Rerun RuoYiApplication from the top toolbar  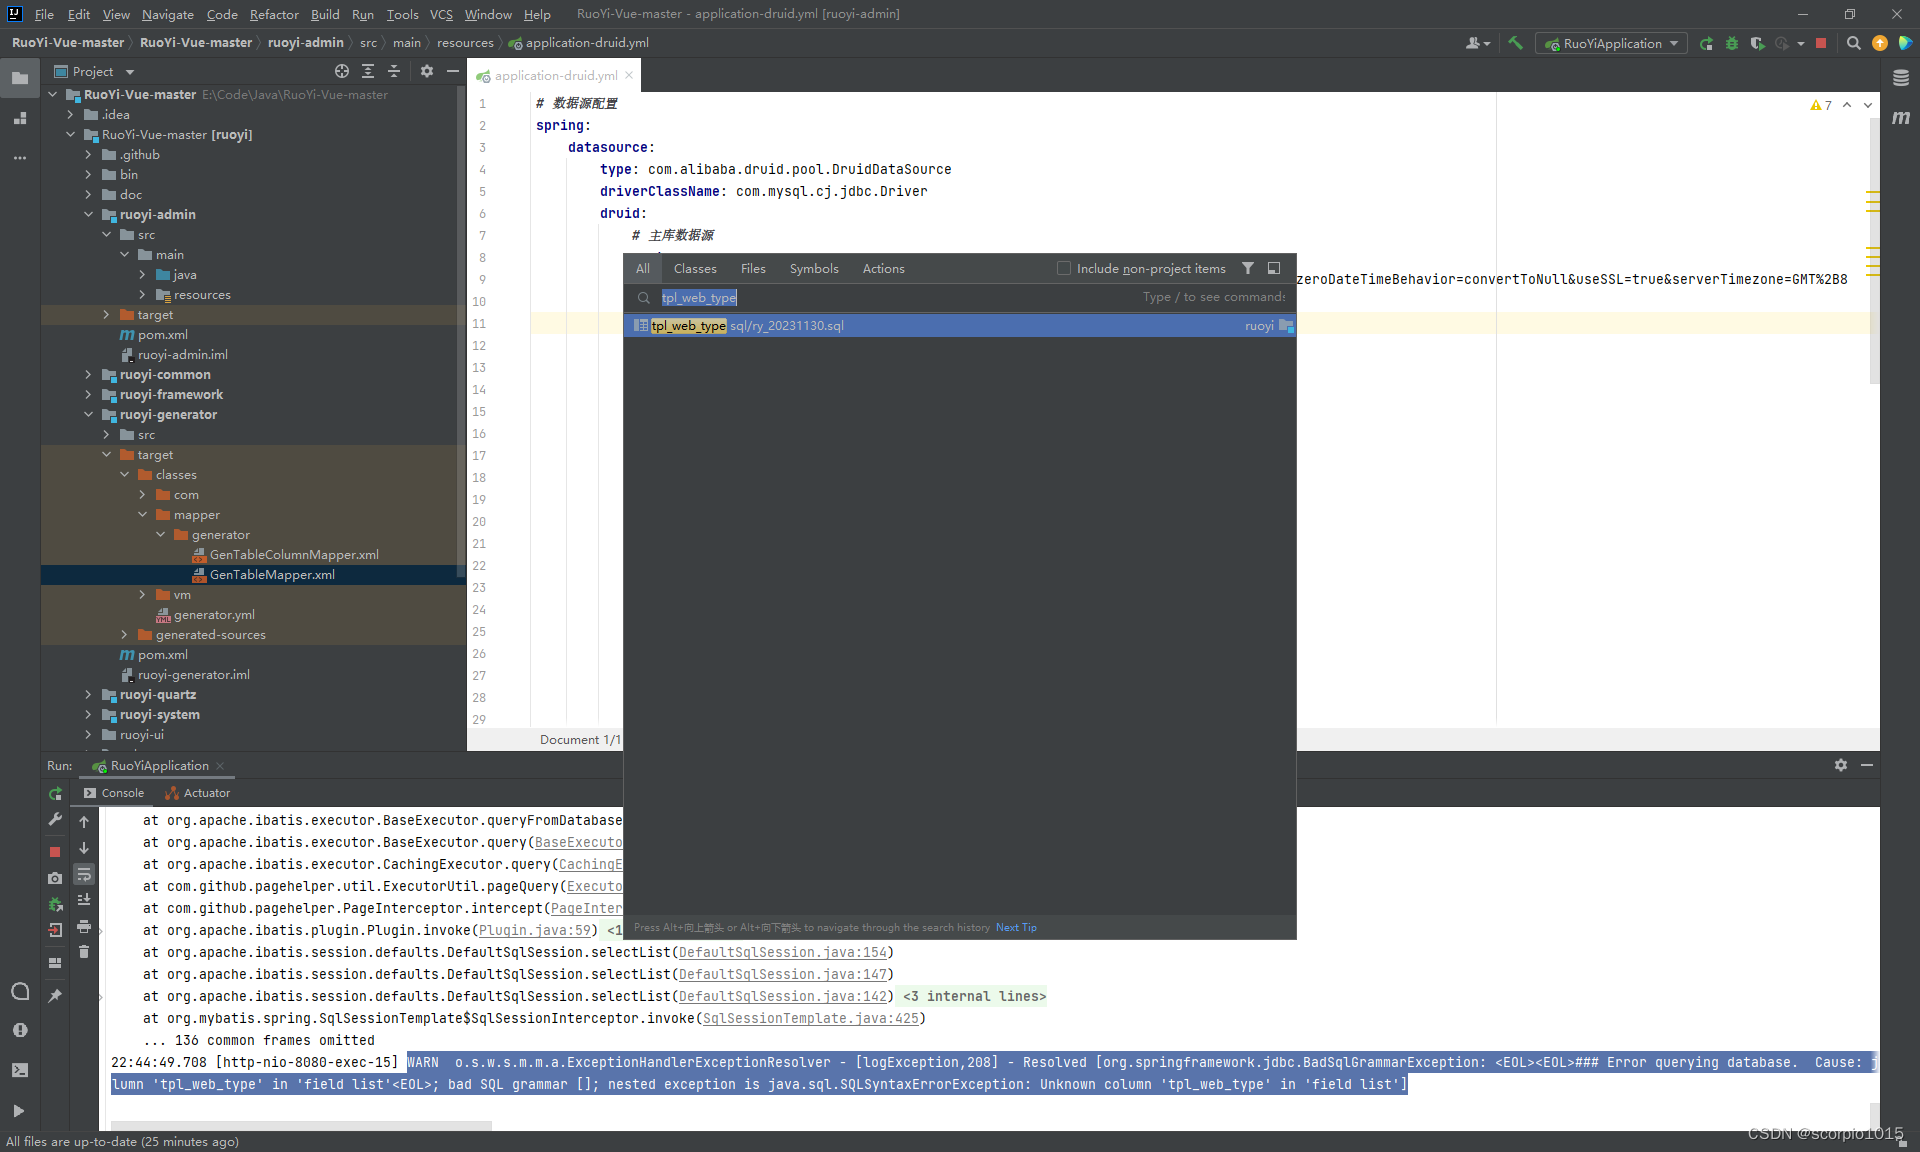tap(1706, 43)
